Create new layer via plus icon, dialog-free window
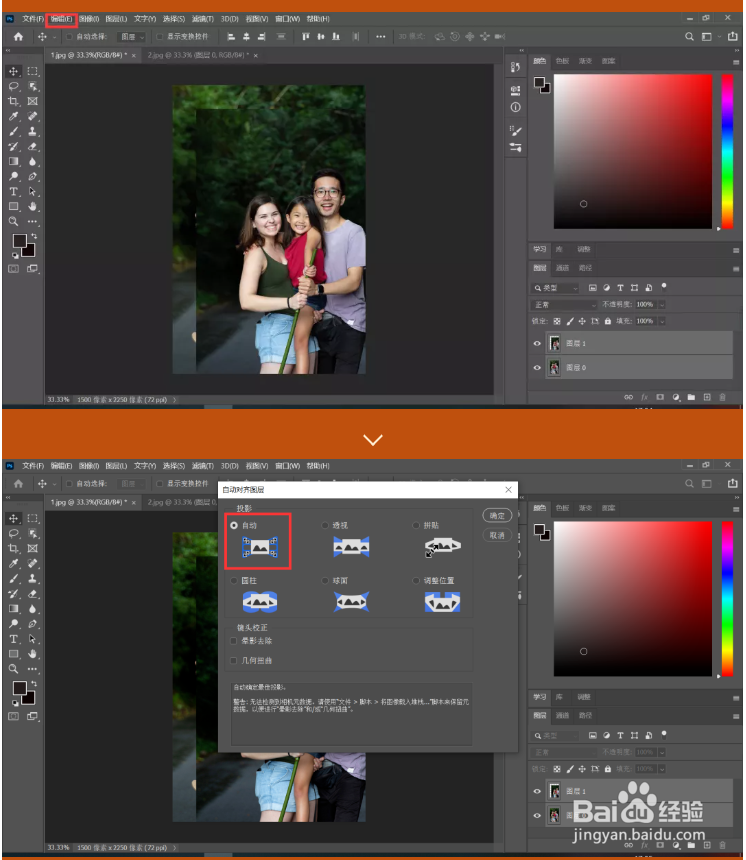Image resolution: width=746 pixels, height=860 pixels. point(707,397)
